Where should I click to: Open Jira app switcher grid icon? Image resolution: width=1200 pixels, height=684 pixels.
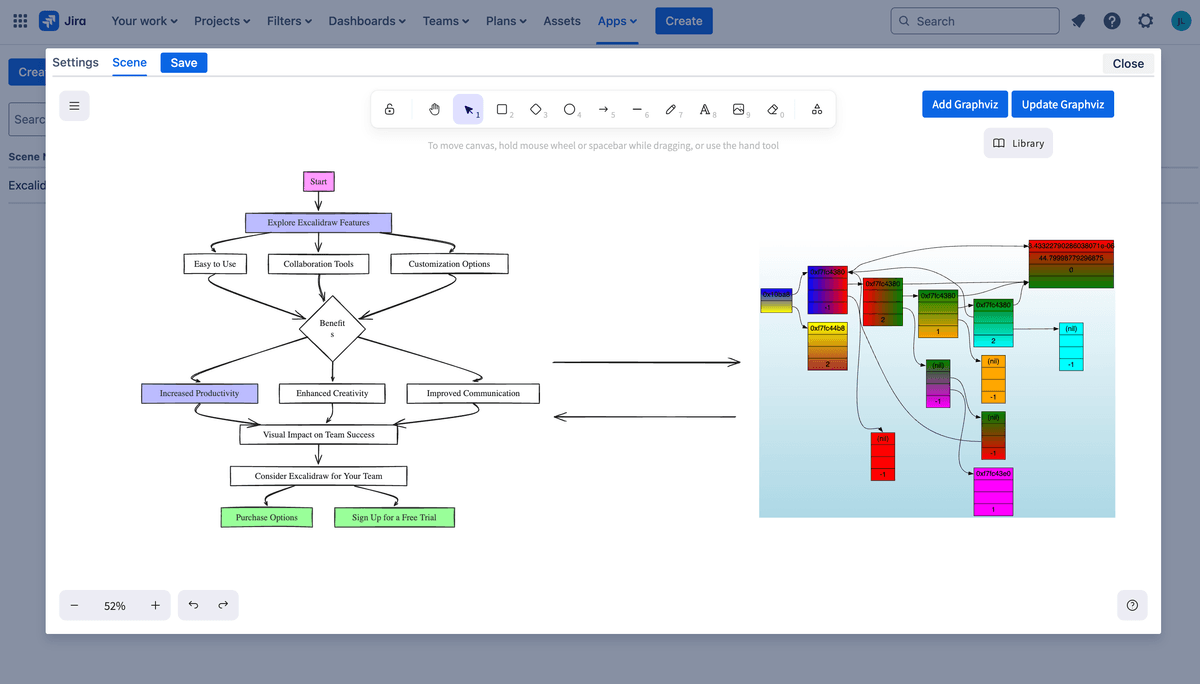[20, 21]
